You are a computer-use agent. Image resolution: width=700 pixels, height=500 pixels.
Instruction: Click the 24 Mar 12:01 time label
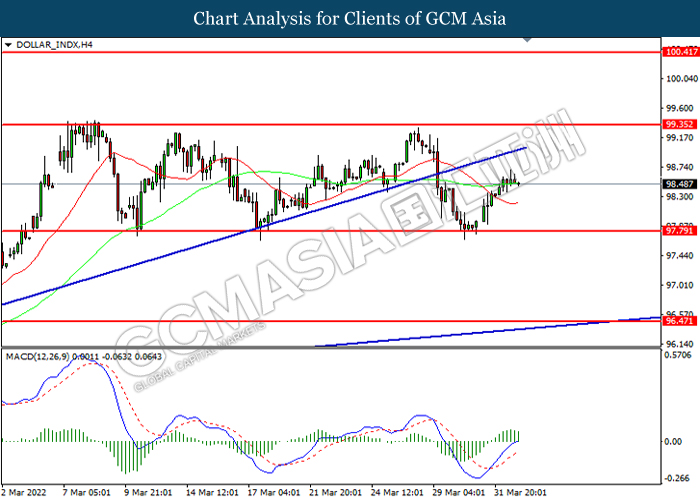click(x=397, y=492)
